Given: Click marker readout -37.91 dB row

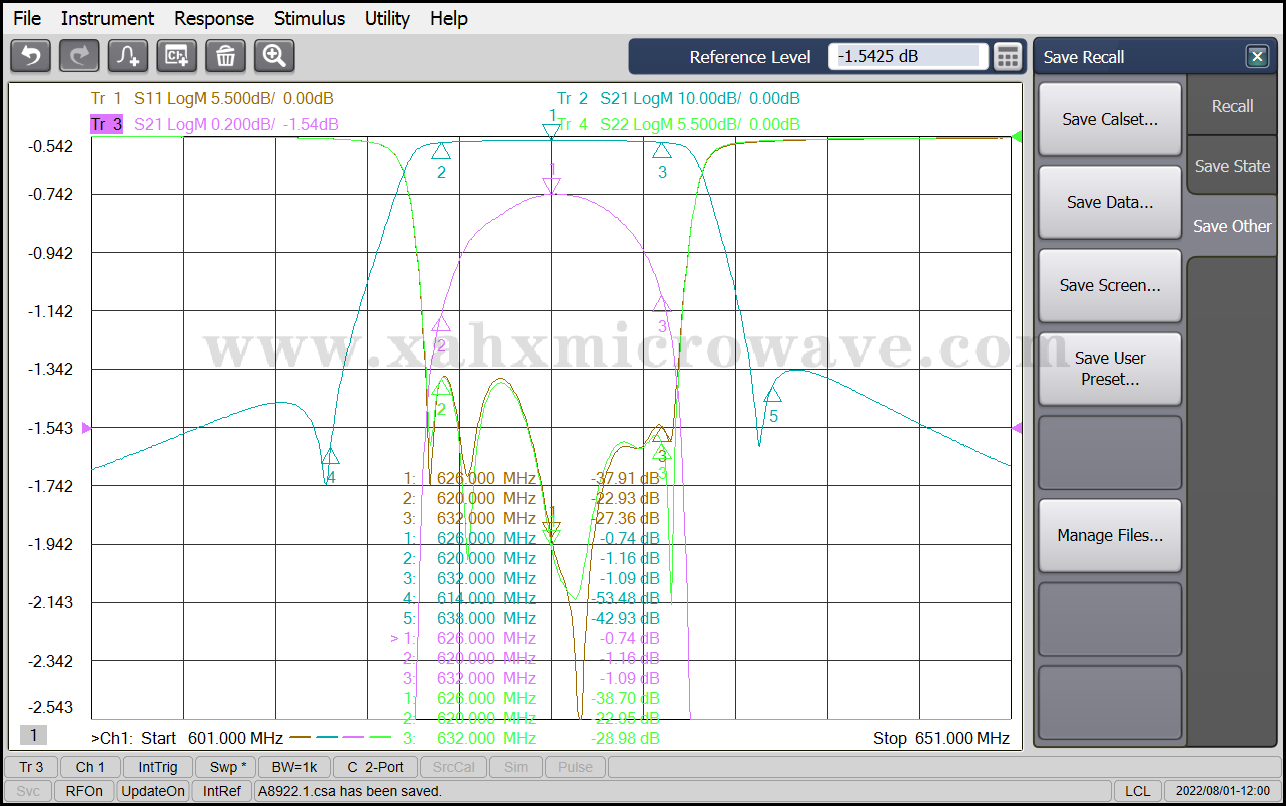Looking at the screenshot, I should 531,478.
